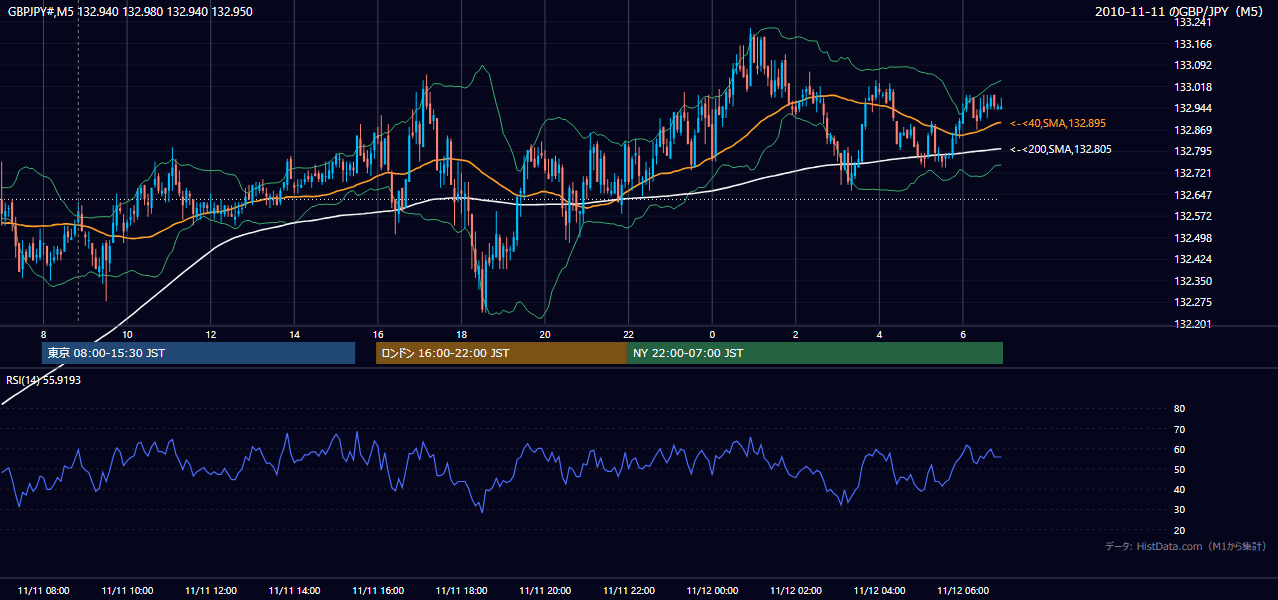Click the 11/12 00:00 time label
This screenshot has width=1278, height=600.
712,591
